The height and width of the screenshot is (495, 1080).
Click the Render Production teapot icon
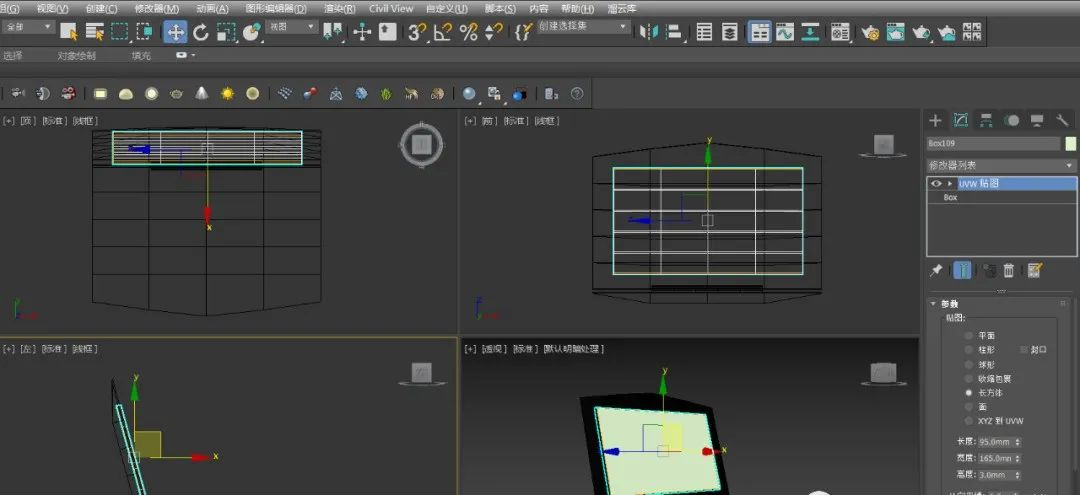pos(921,32)
